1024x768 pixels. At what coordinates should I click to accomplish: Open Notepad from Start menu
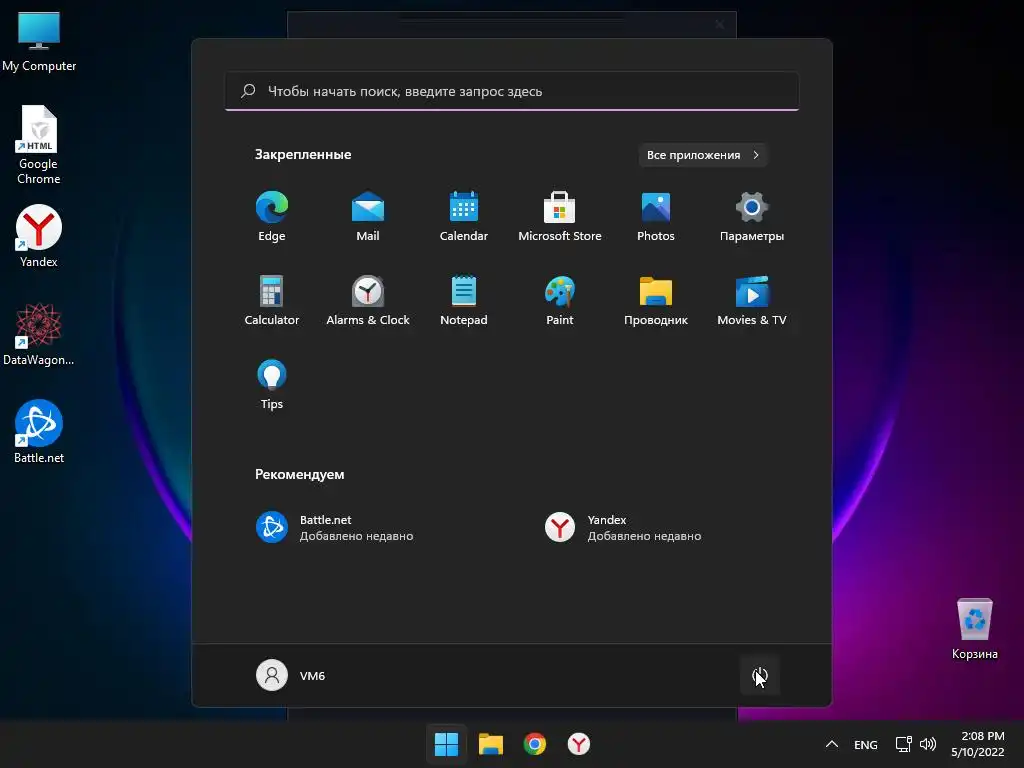[464, 300]
